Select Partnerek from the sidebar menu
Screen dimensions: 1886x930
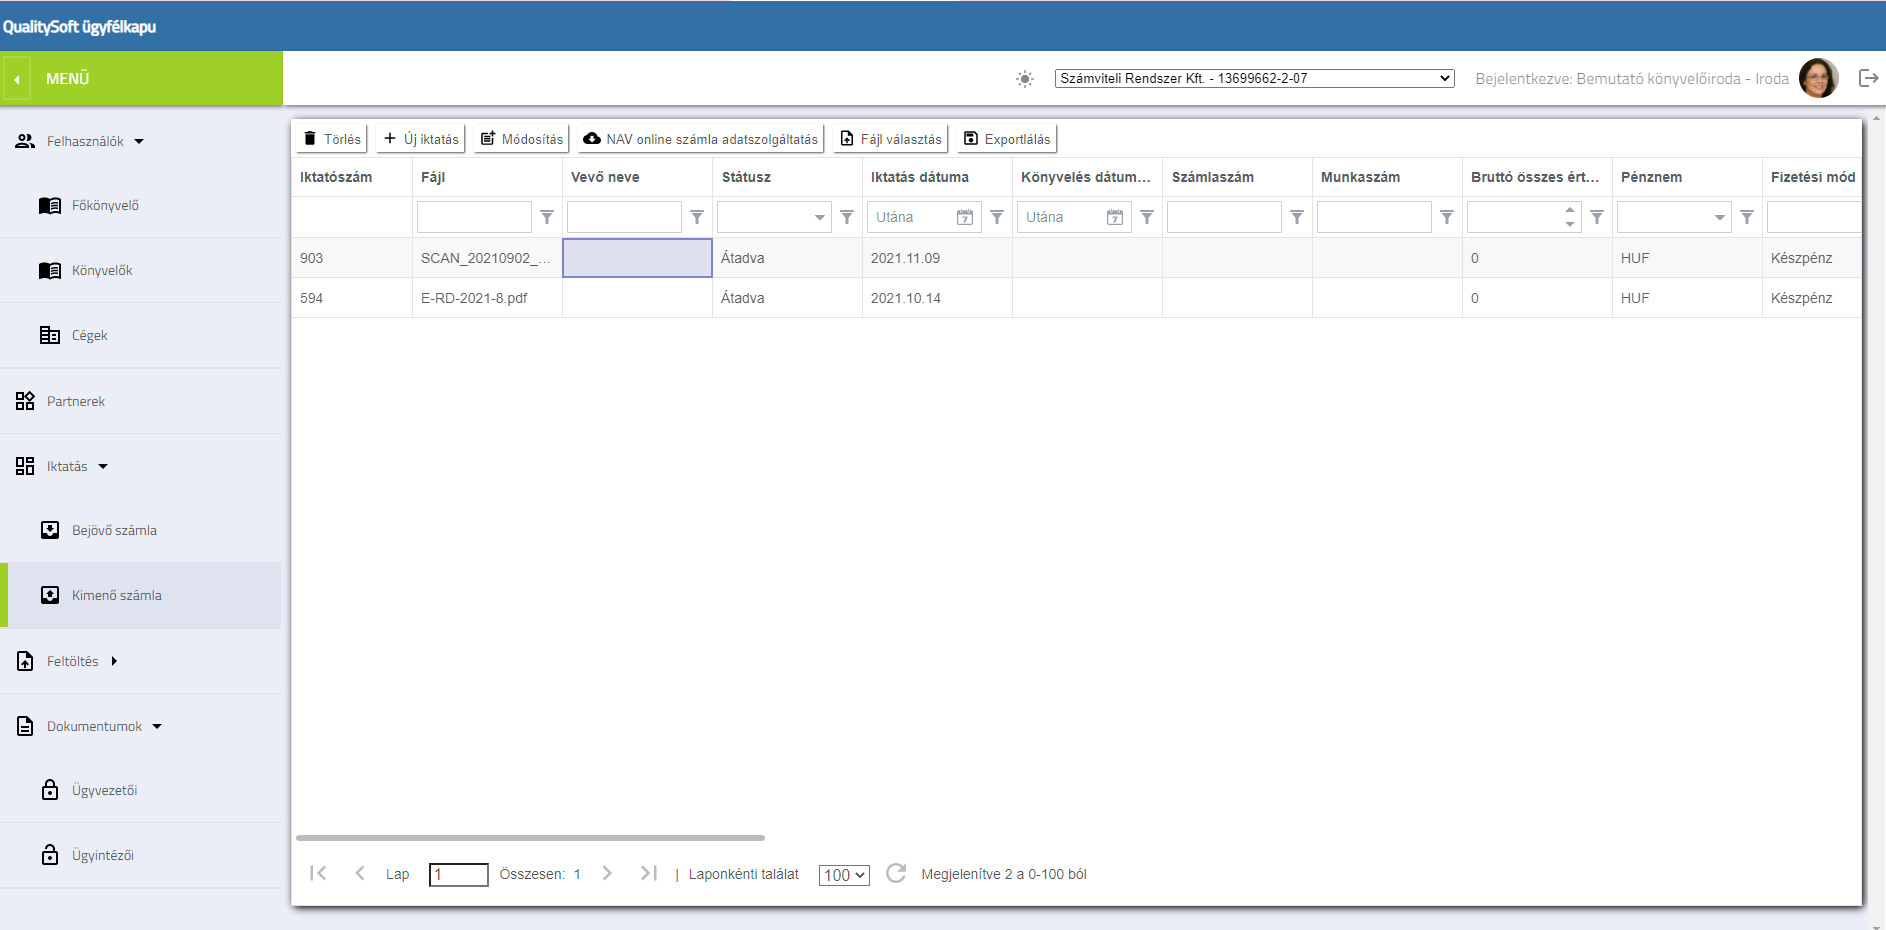tap(76, 401)
